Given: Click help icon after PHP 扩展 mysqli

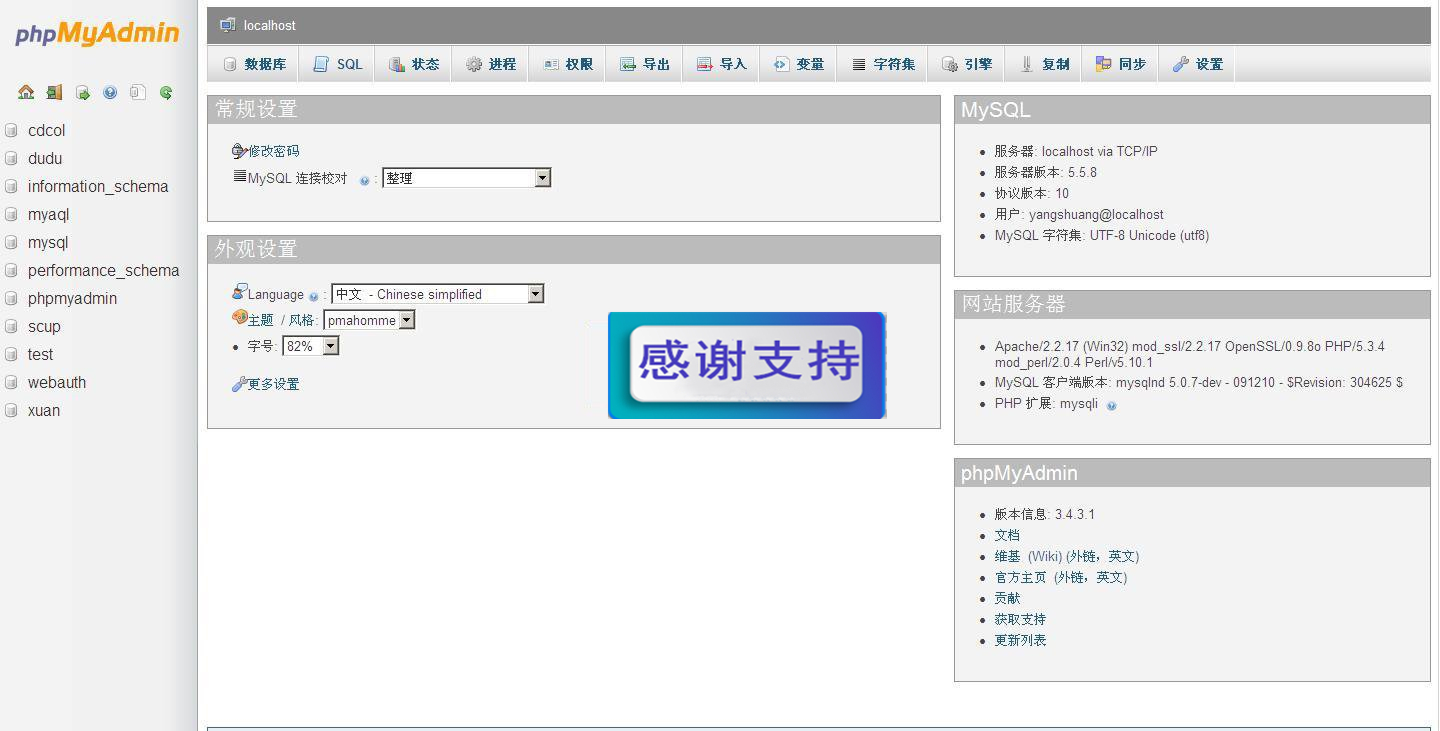Looking at the screenshot, I should point(1111,405).
